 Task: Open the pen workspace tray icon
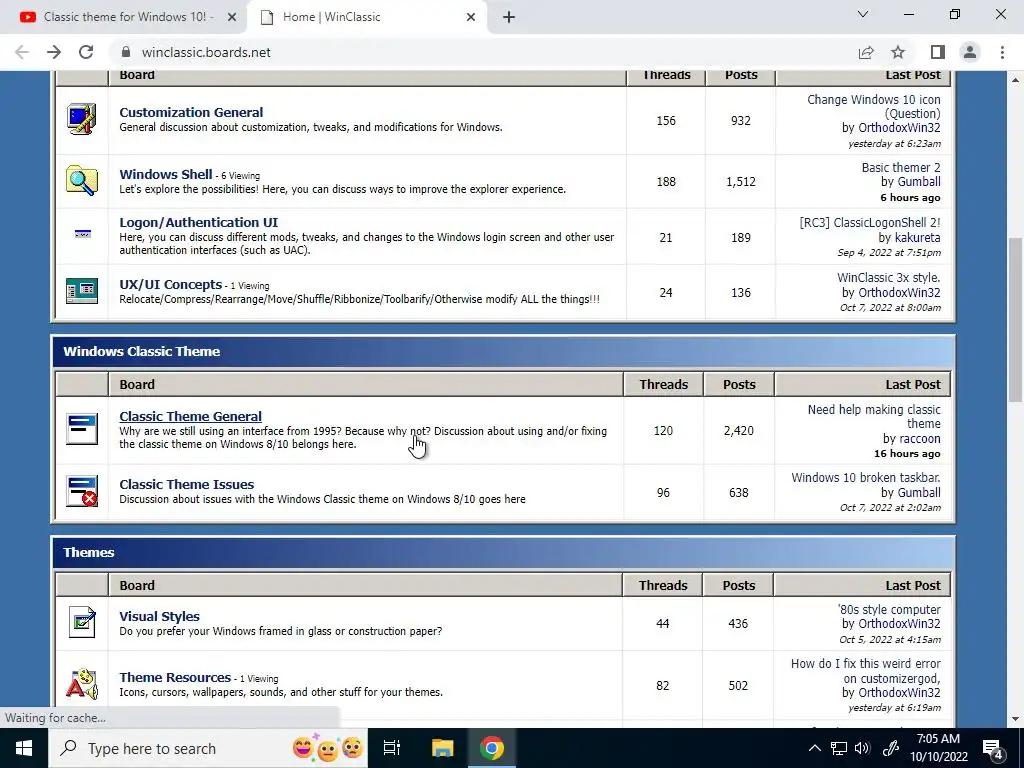tap(890, 748)
